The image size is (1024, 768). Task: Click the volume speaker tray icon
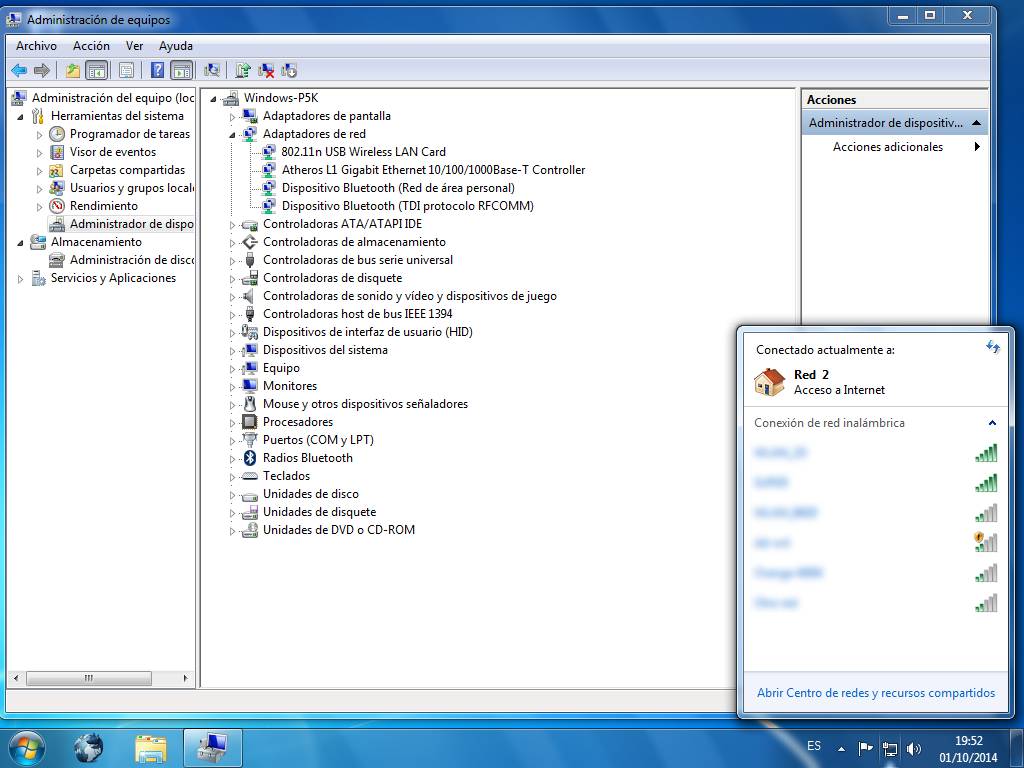[913, 748]
